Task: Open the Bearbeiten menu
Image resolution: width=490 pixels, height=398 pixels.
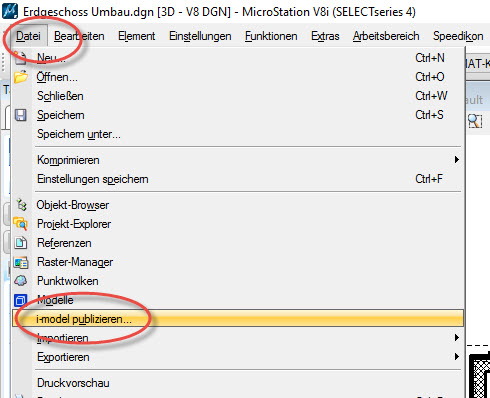Action: [x=79, y=36]
